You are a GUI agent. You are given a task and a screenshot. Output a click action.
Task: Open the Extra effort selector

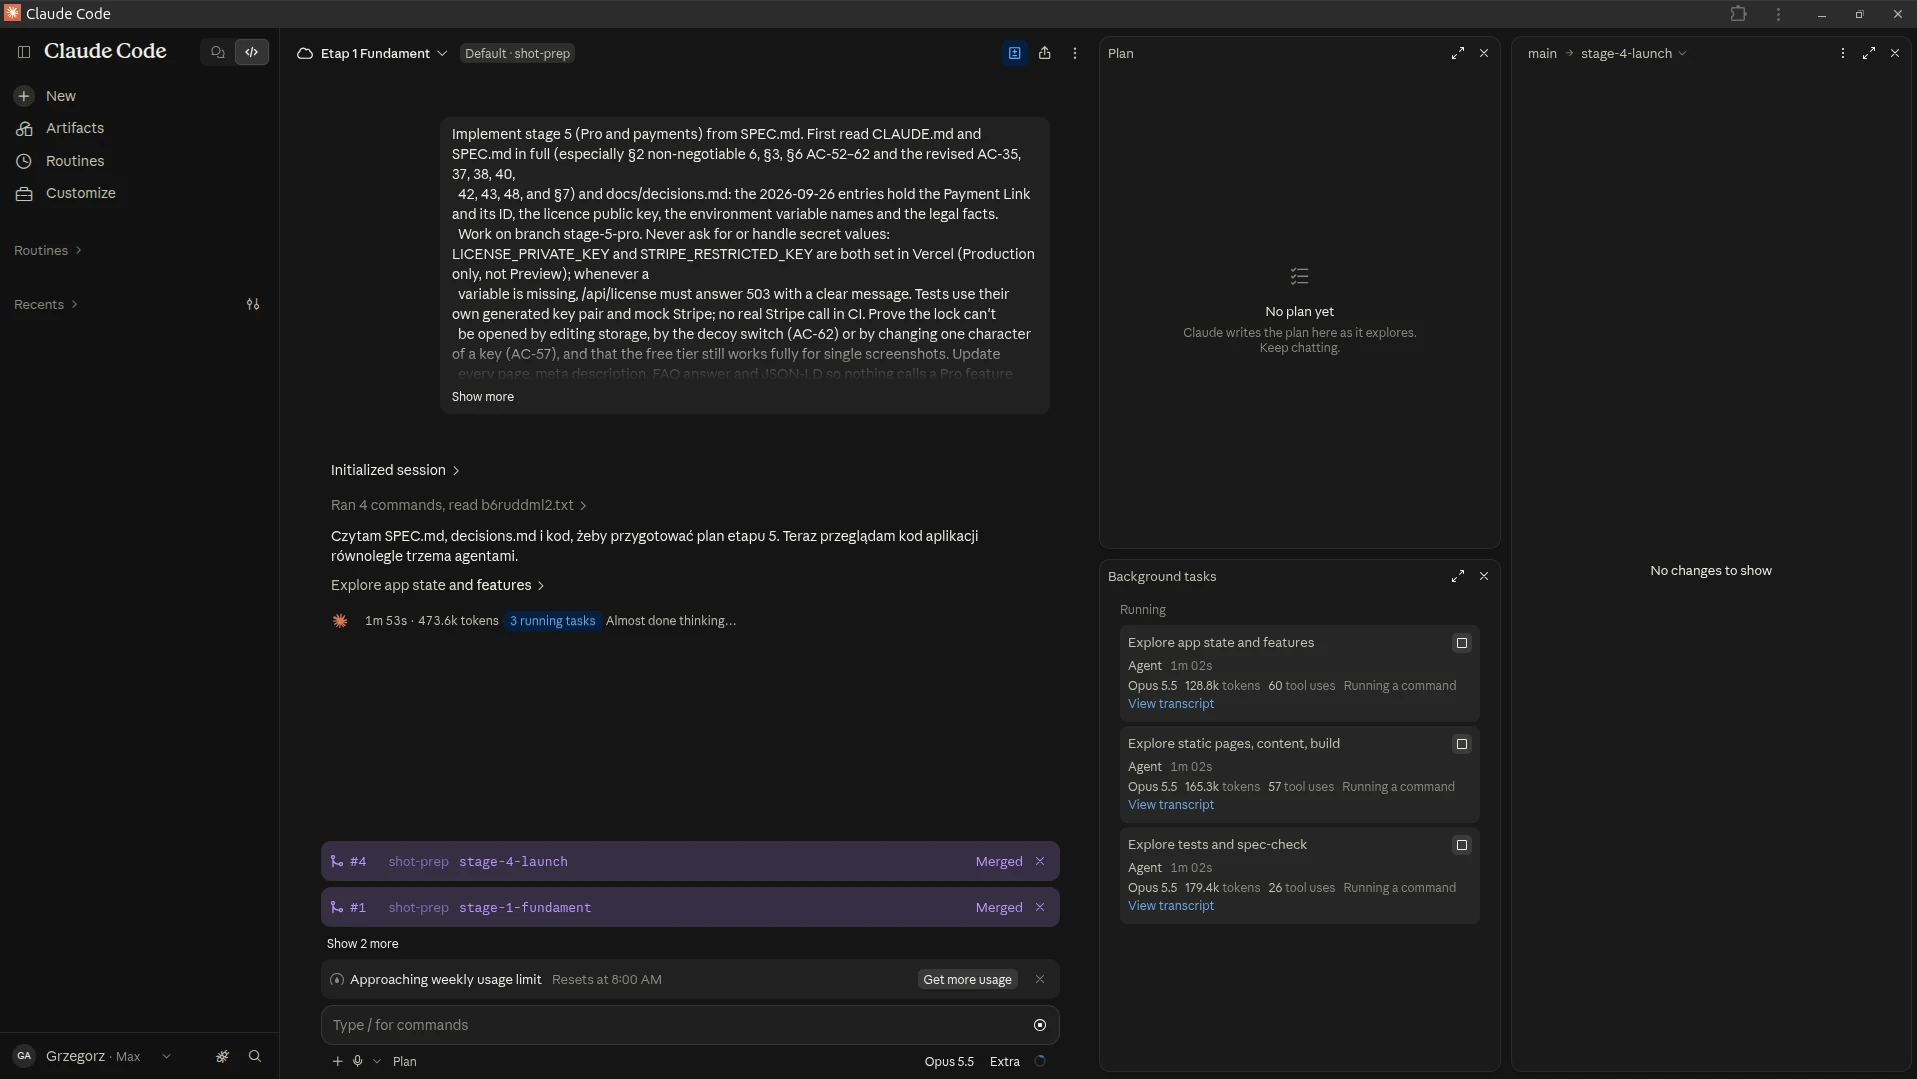click(1005, 1062)
